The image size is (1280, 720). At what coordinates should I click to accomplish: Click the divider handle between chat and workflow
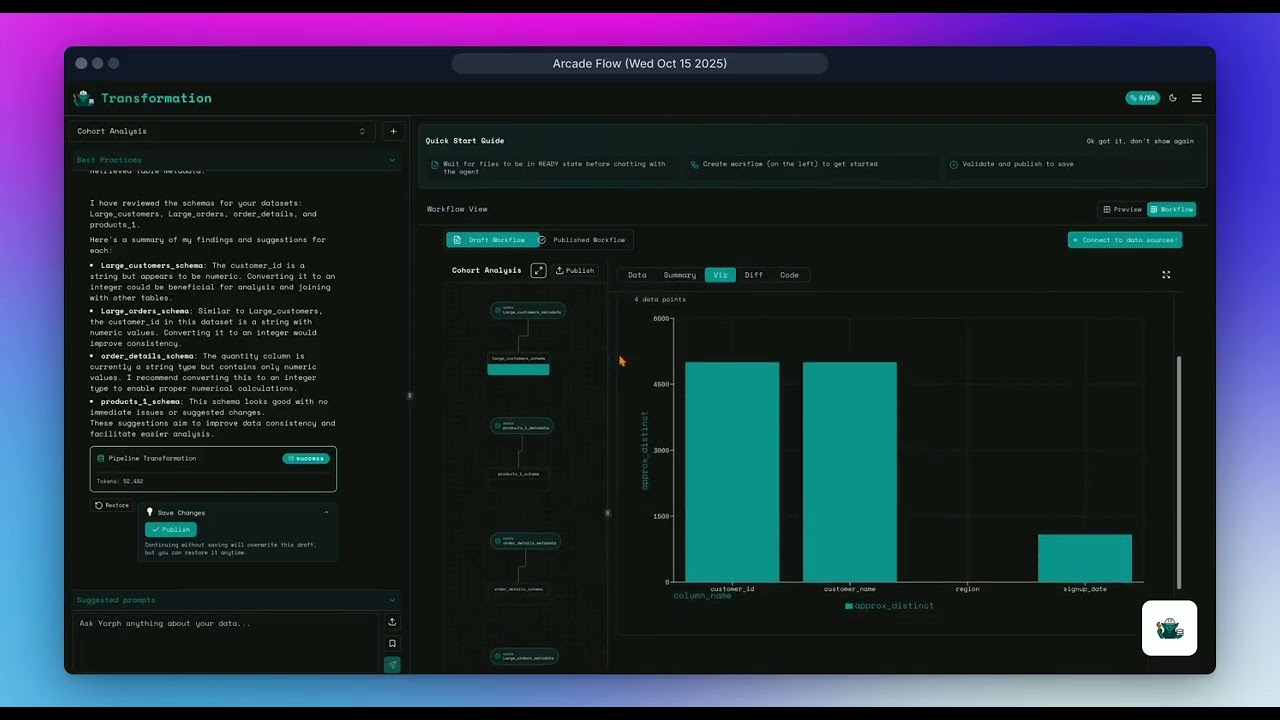point(410,396)
